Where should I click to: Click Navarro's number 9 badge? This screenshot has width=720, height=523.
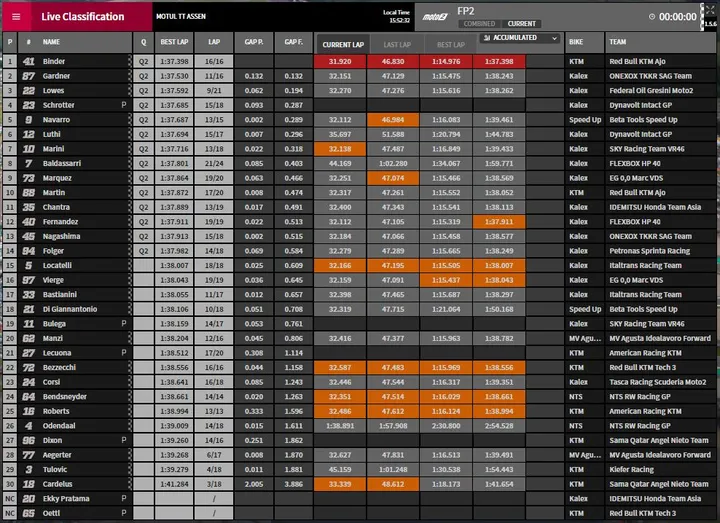(x=28, y=119)
